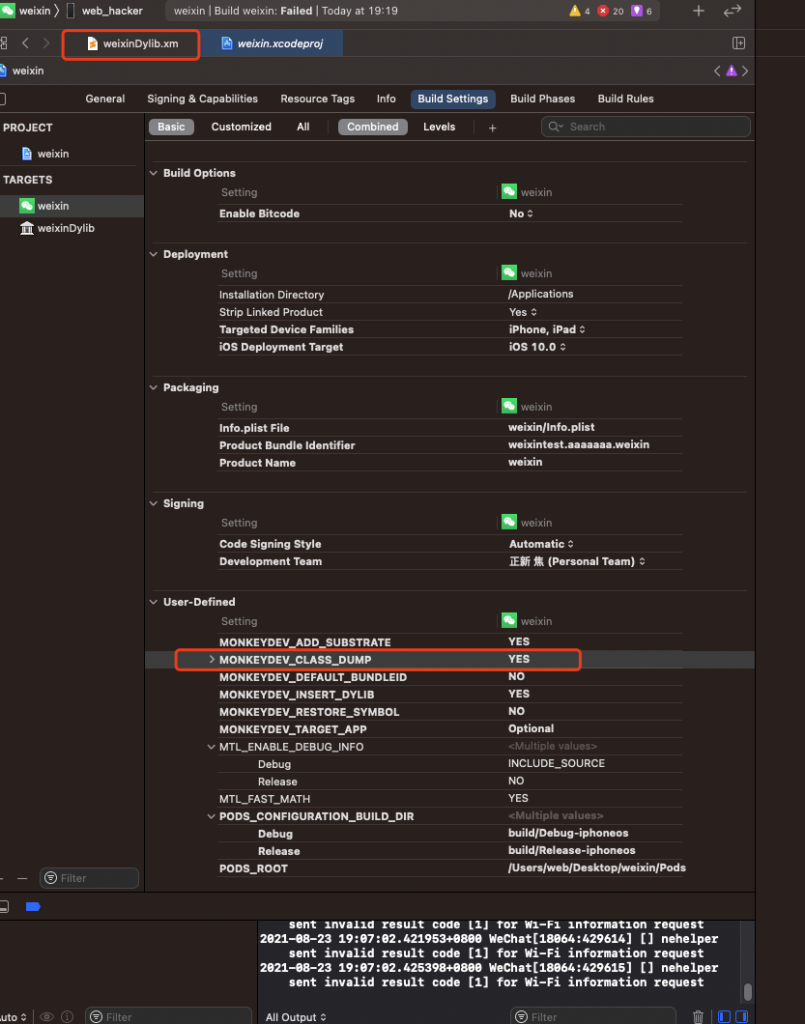The image size is (805, 1024).
Task: Open the iOS Deployment Target dropdown
Action: point(537,347)
